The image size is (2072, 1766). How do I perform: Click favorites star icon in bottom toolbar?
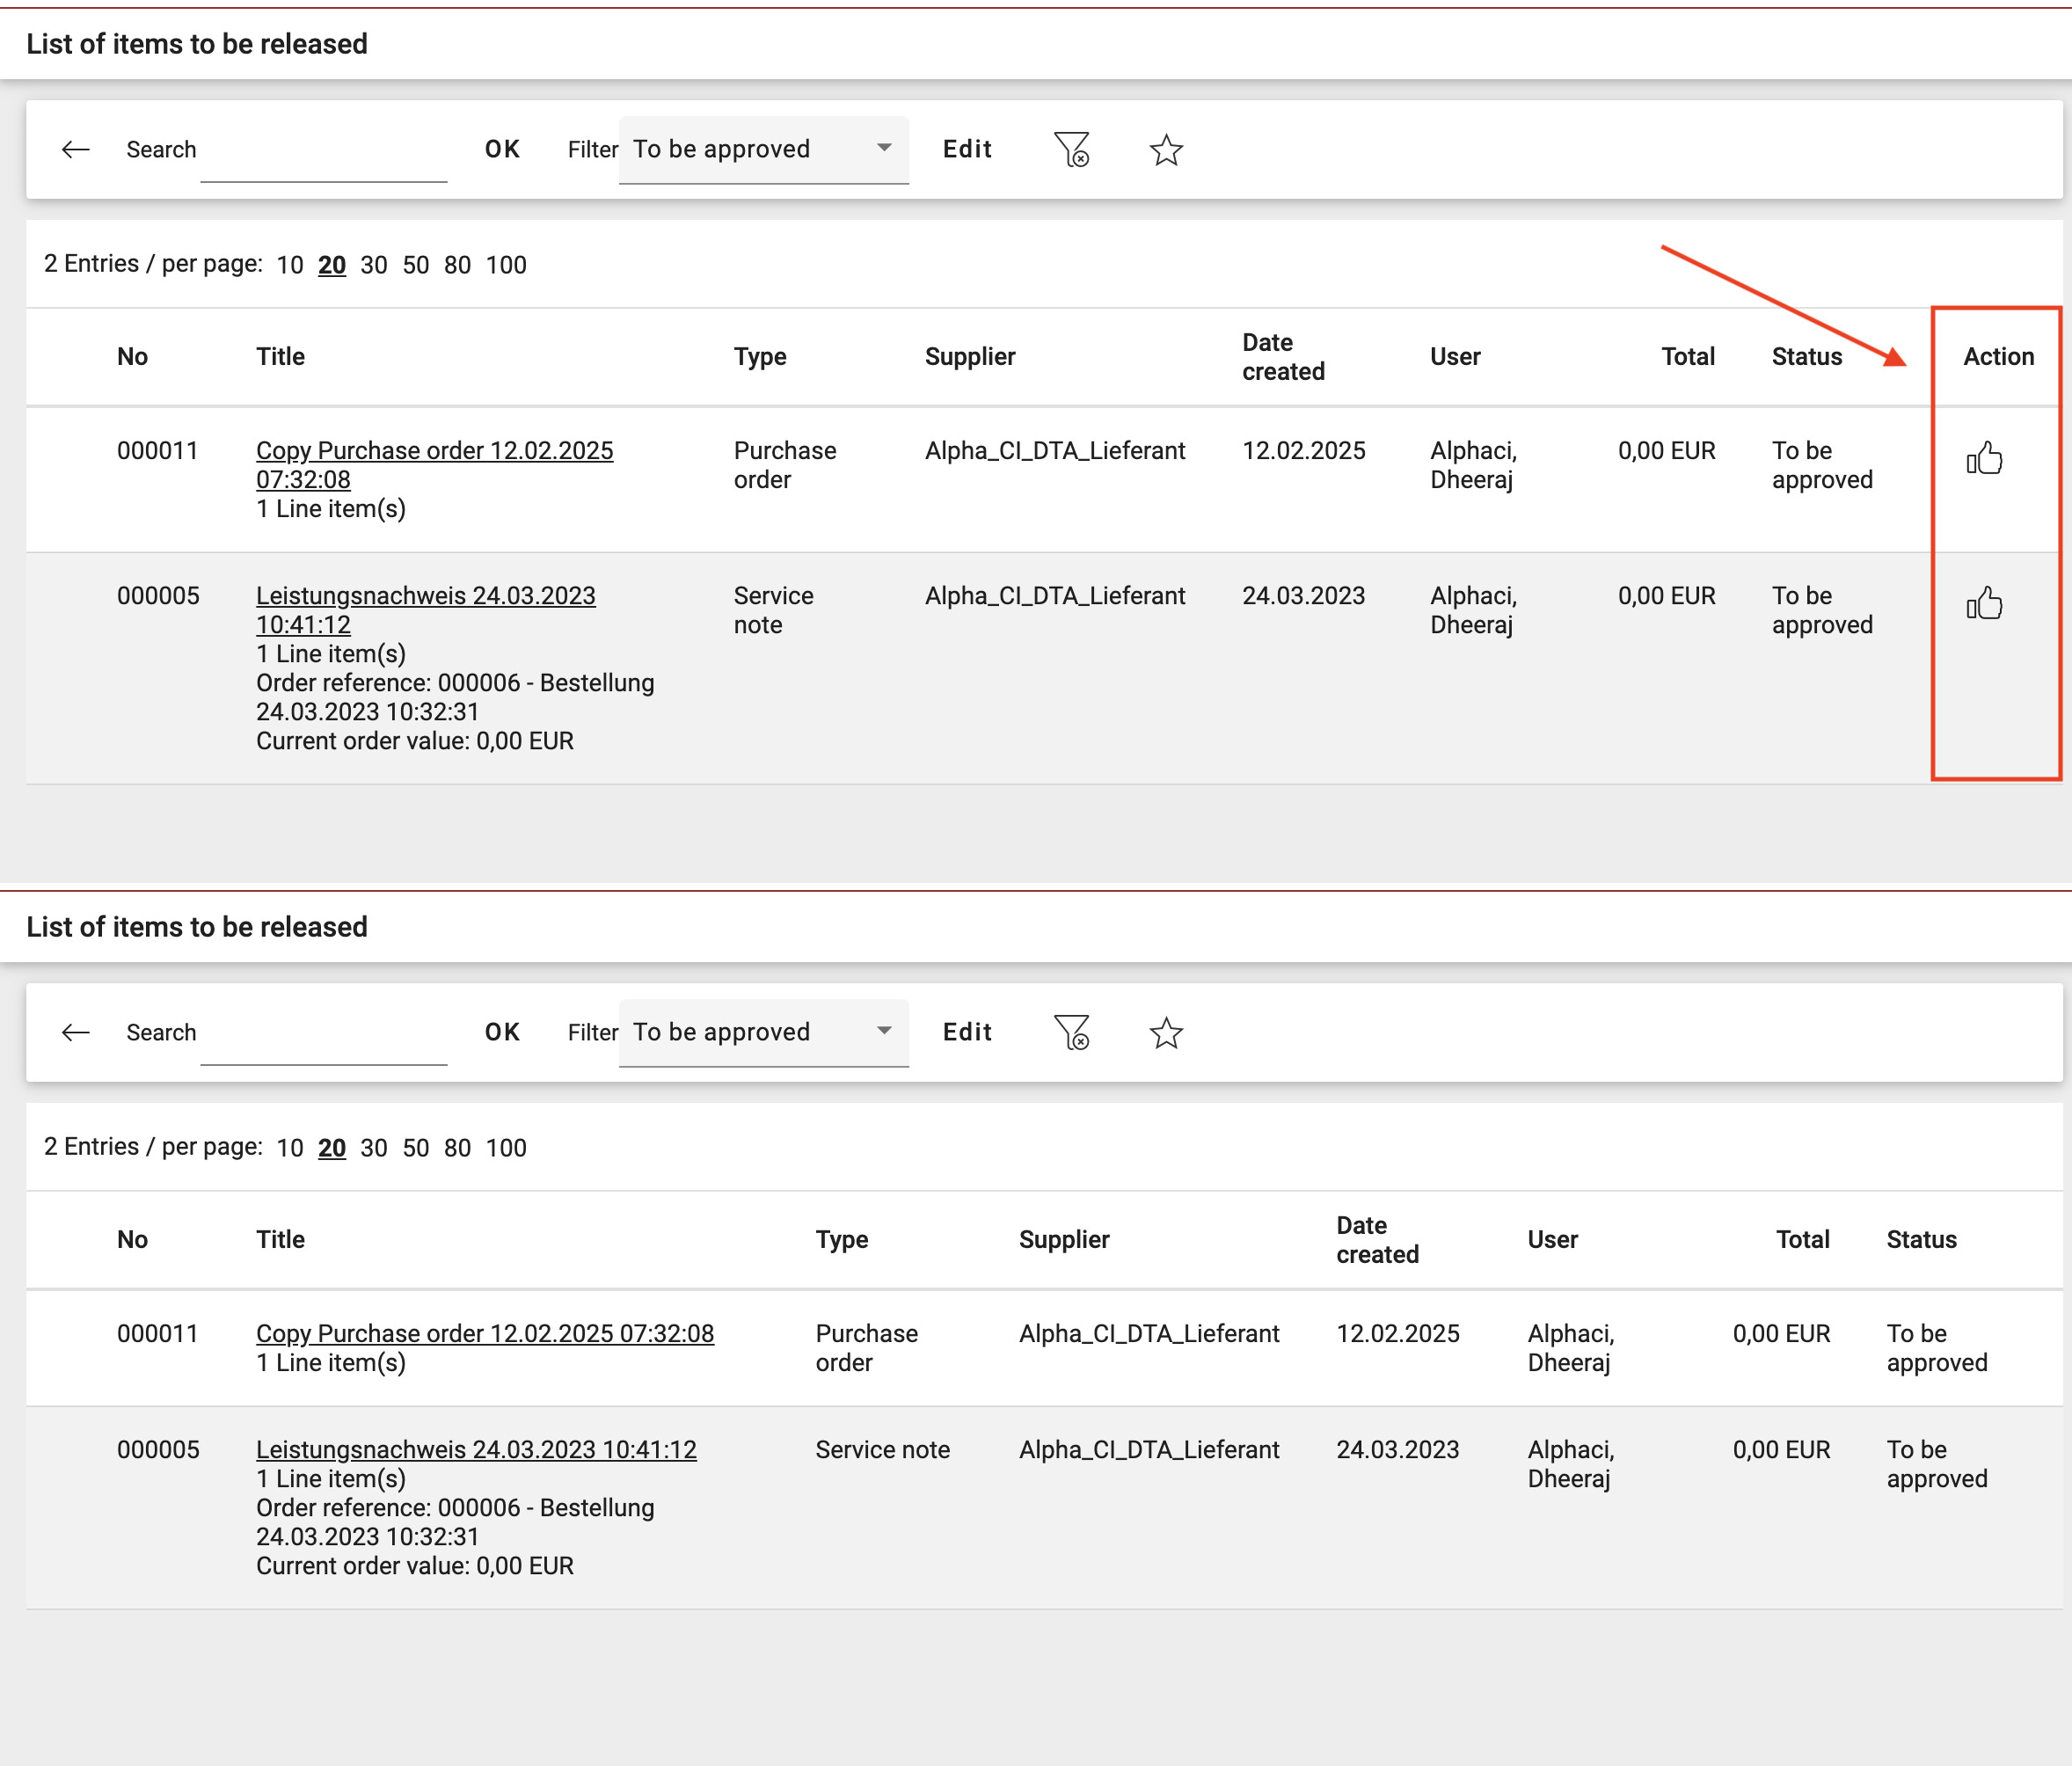[x=1166, y=1033]
